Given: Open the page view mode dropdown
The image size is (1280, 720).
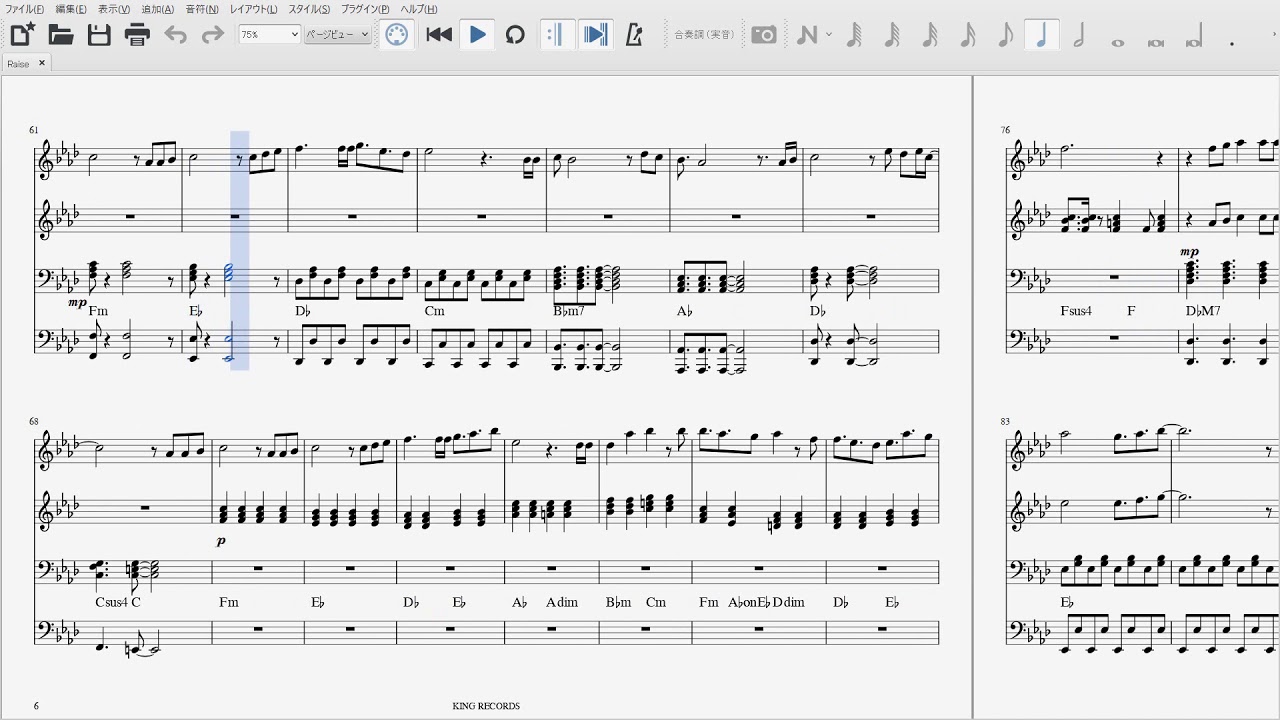Looking at the screenshot, I should pos(337,35).
